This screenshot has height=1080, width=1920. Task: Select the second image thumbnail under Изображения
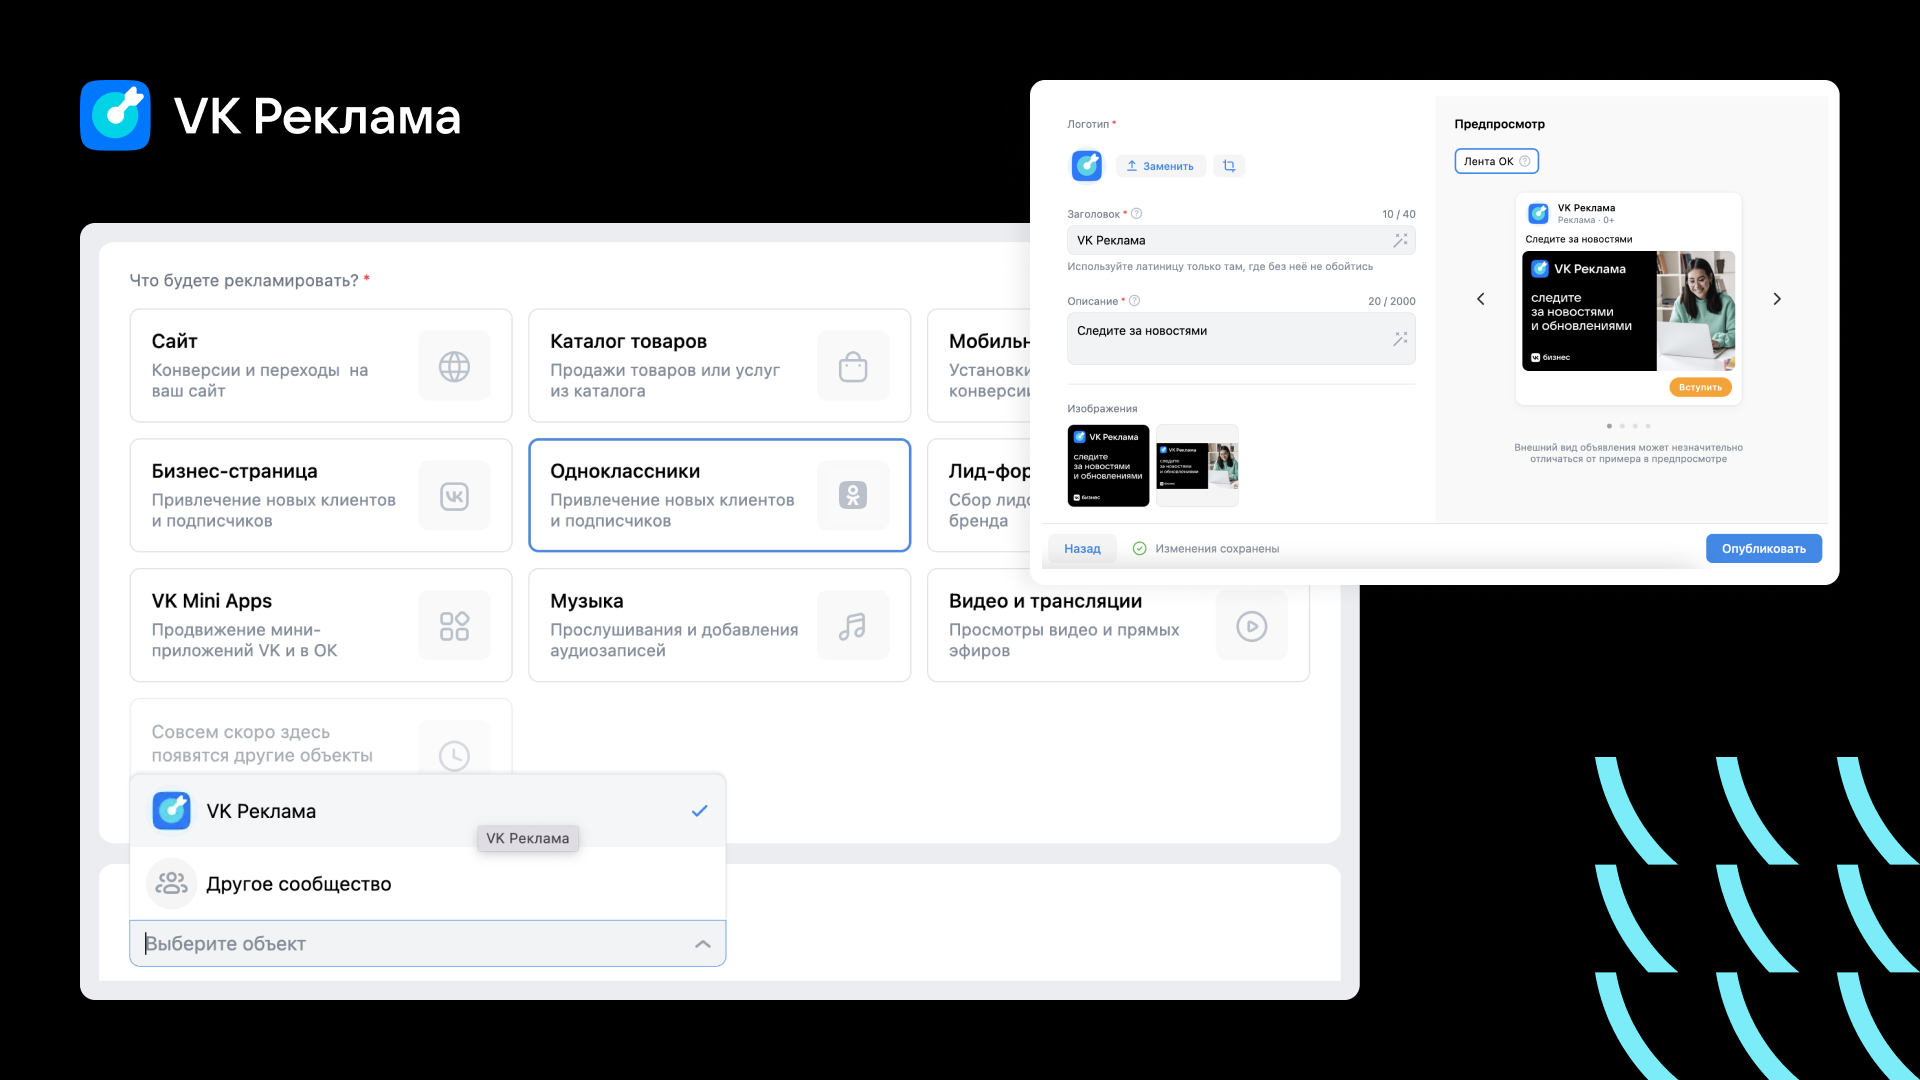pyautogui.click(x=1197, y=466)
